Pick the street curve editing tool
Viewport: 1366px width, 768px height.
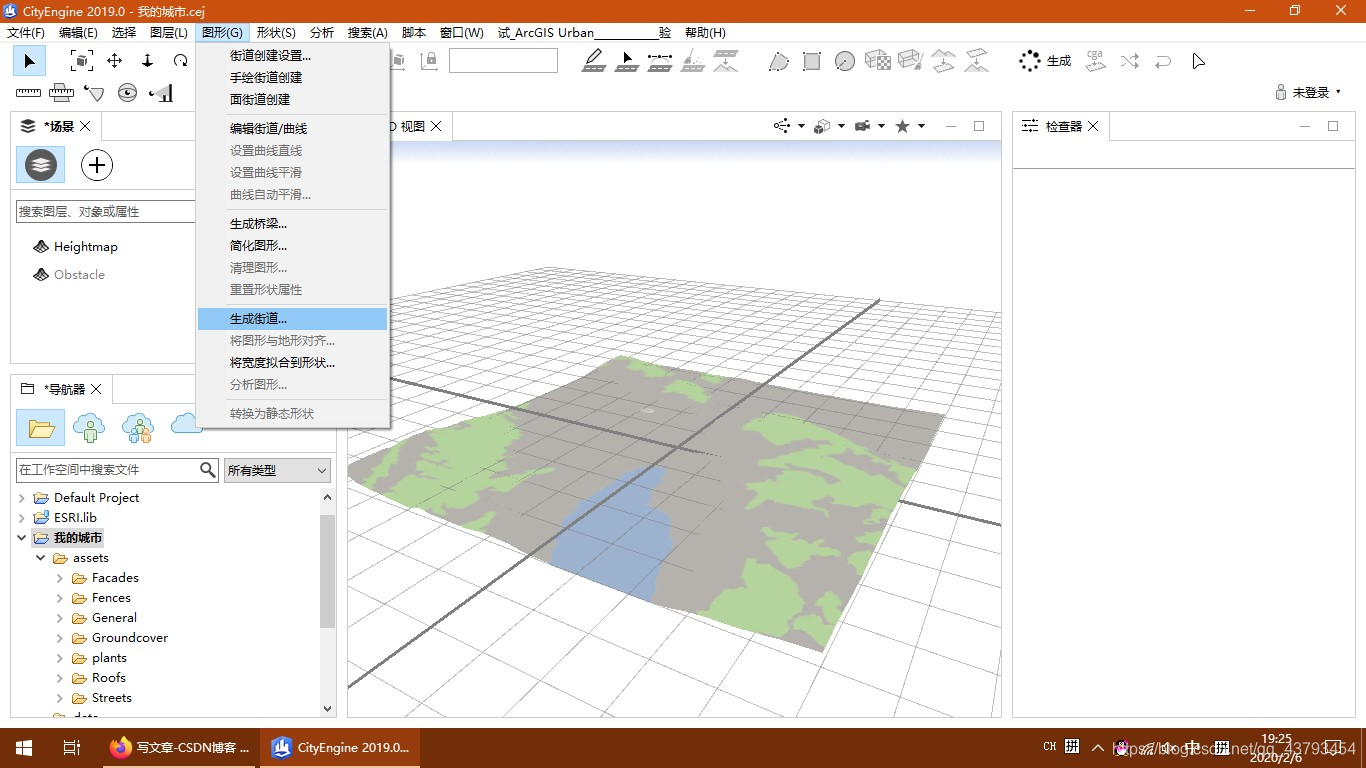[660, 61]
